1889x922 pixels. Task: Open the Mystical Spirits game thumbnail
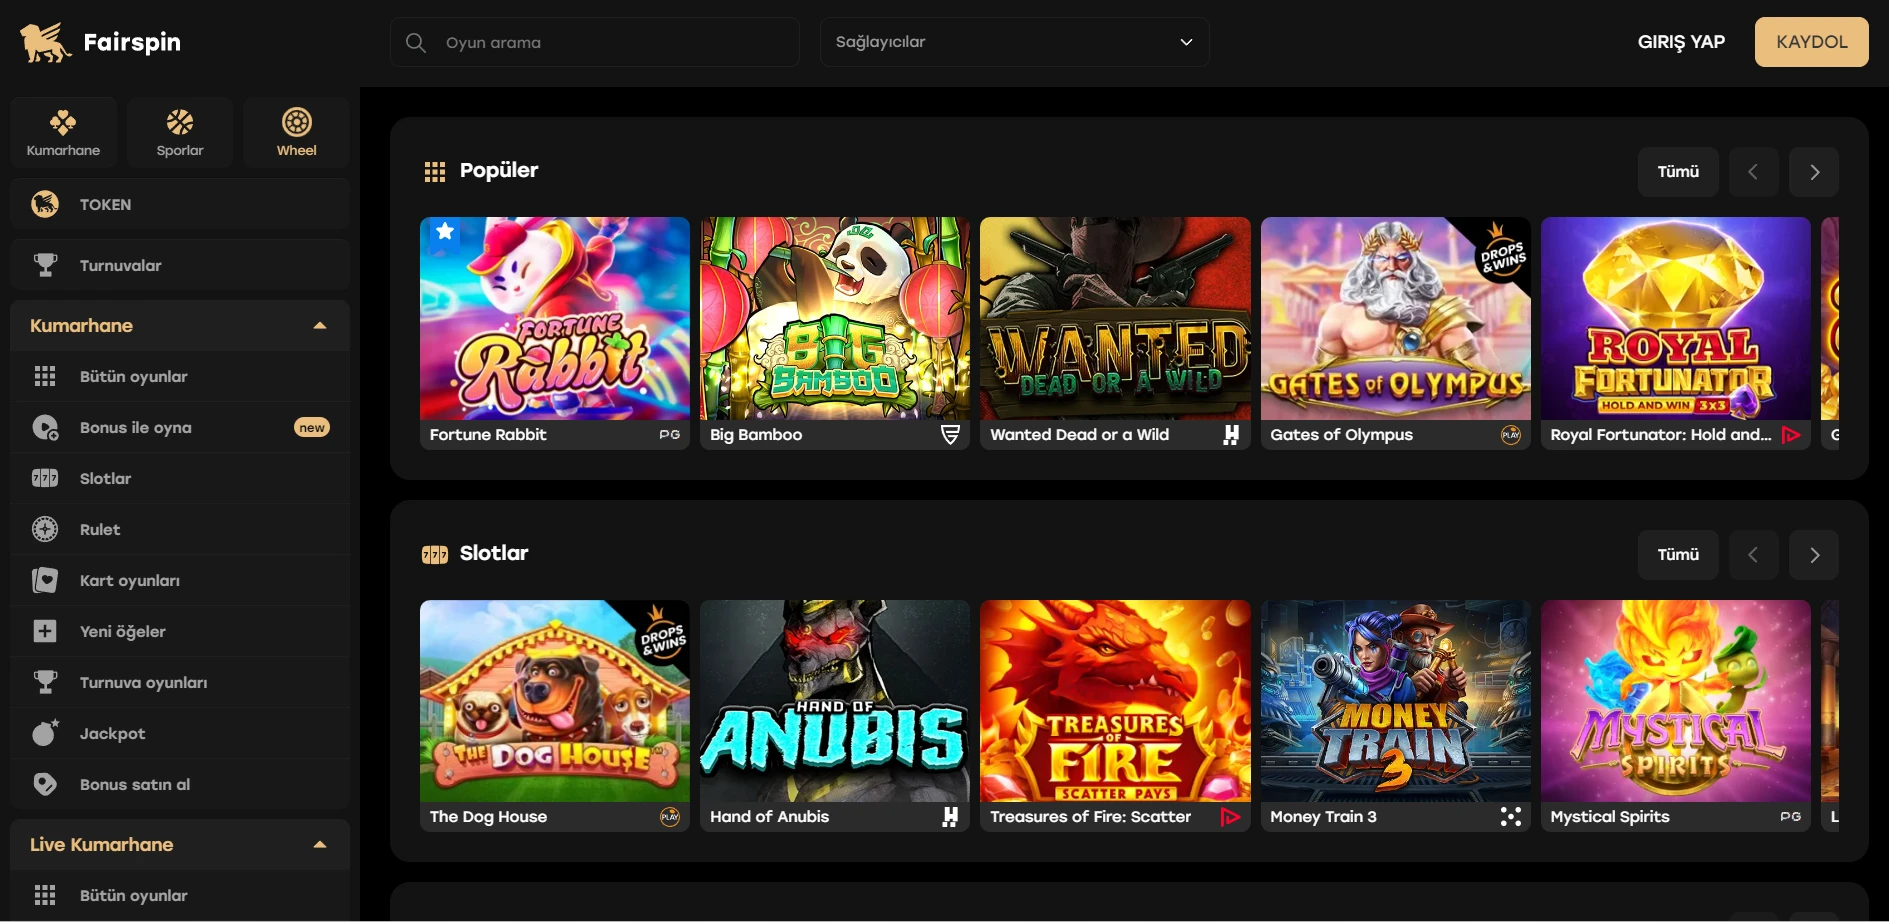(1676, 701)
